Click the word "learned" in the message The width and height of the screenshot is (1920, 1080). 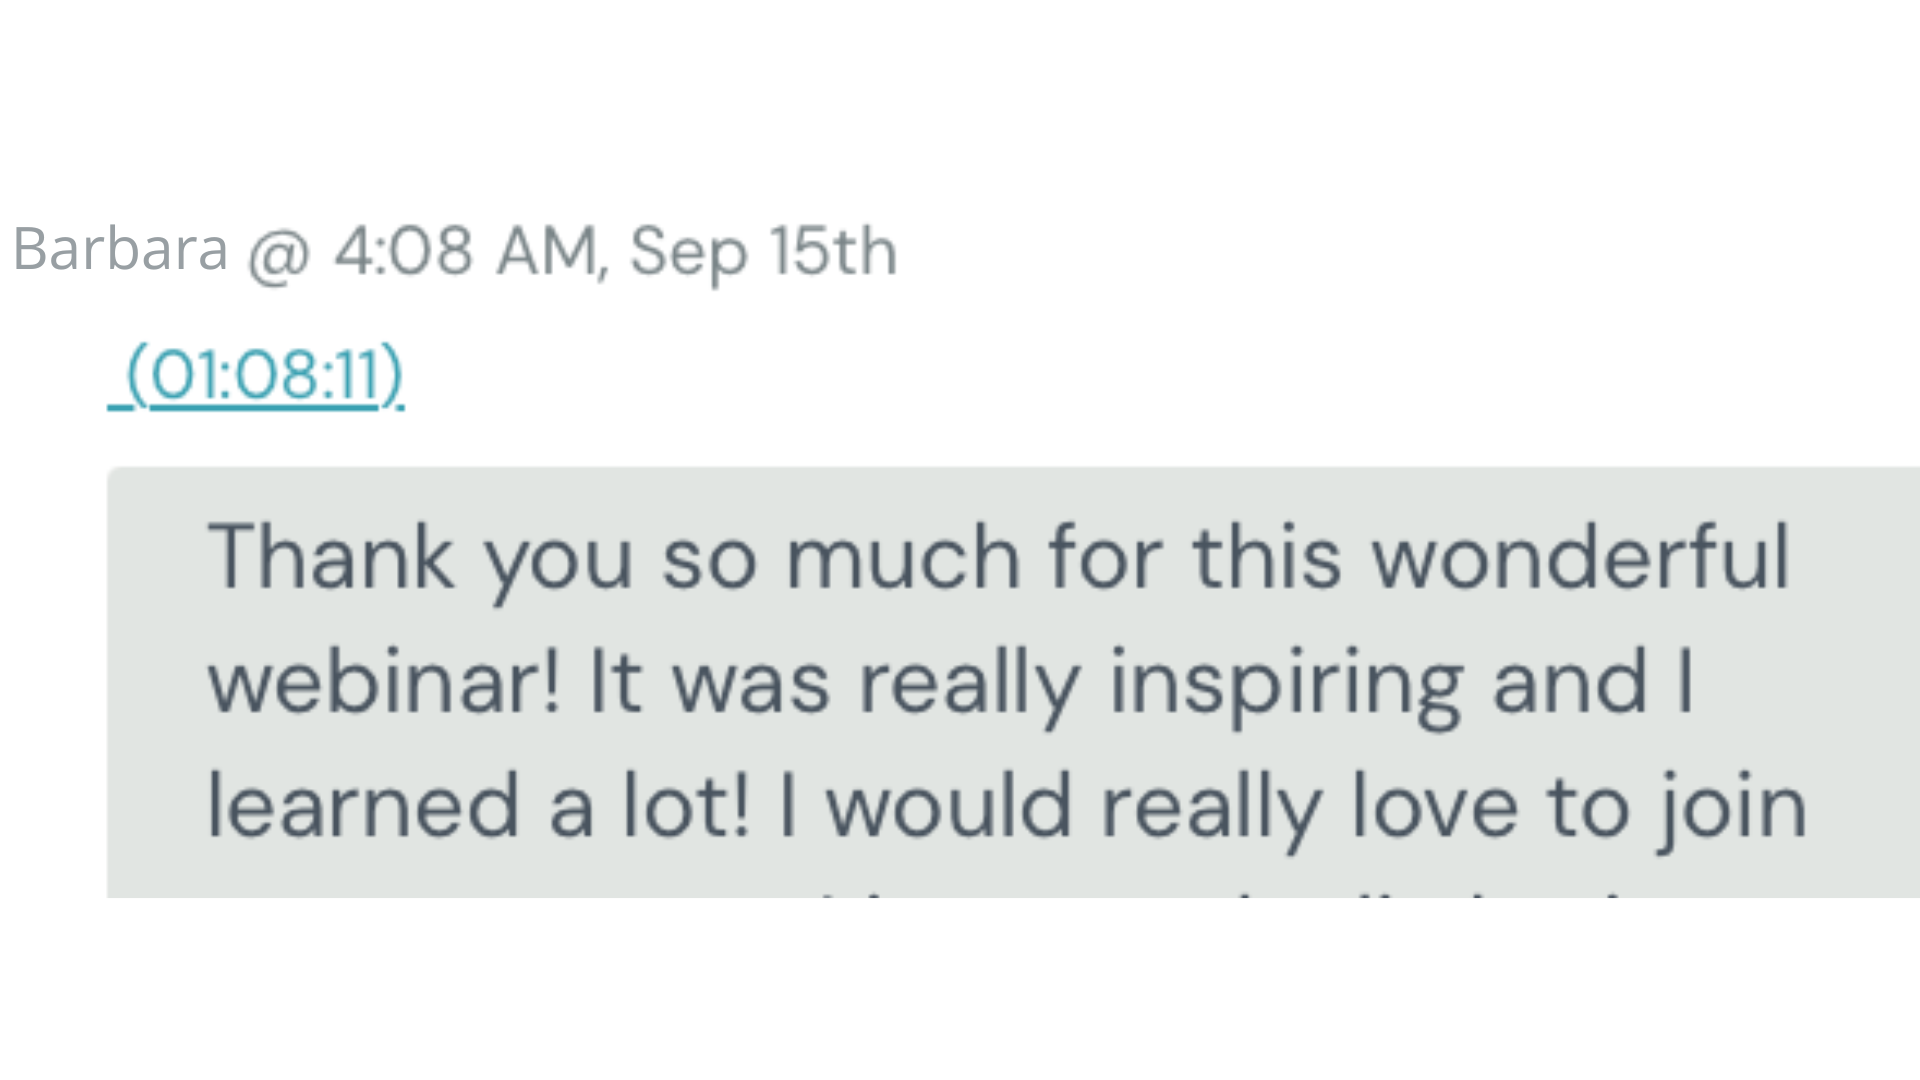click(363, 807)
